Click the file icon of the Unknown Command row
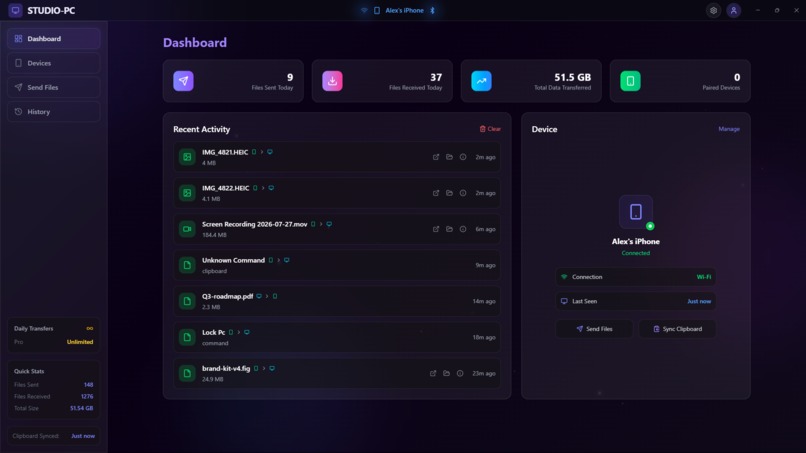 tap(187, 265)
